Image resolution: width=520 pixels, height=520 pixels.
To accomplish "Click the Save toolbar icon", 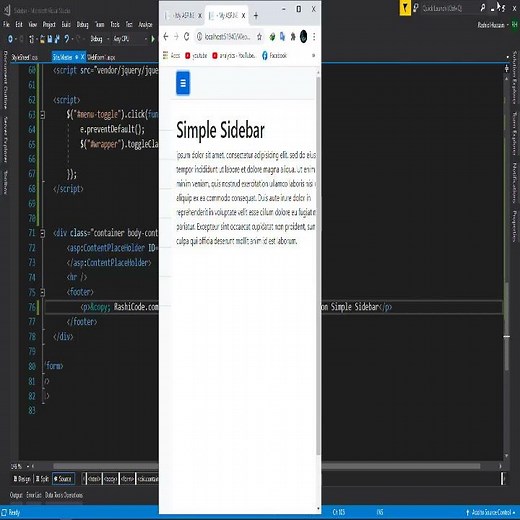I will 50,39.
